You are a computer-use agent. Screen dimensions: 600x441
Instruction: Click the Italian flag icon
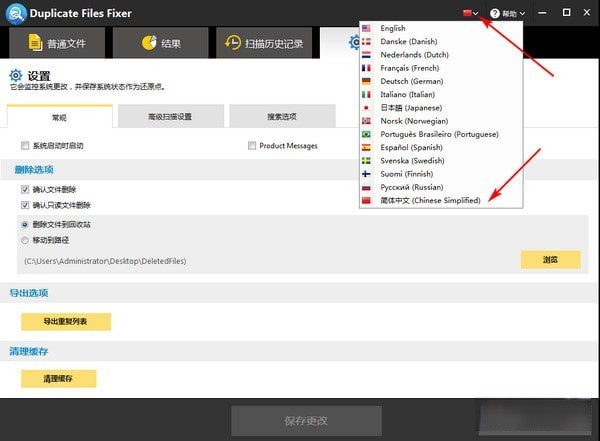click(x=366, y=95)
